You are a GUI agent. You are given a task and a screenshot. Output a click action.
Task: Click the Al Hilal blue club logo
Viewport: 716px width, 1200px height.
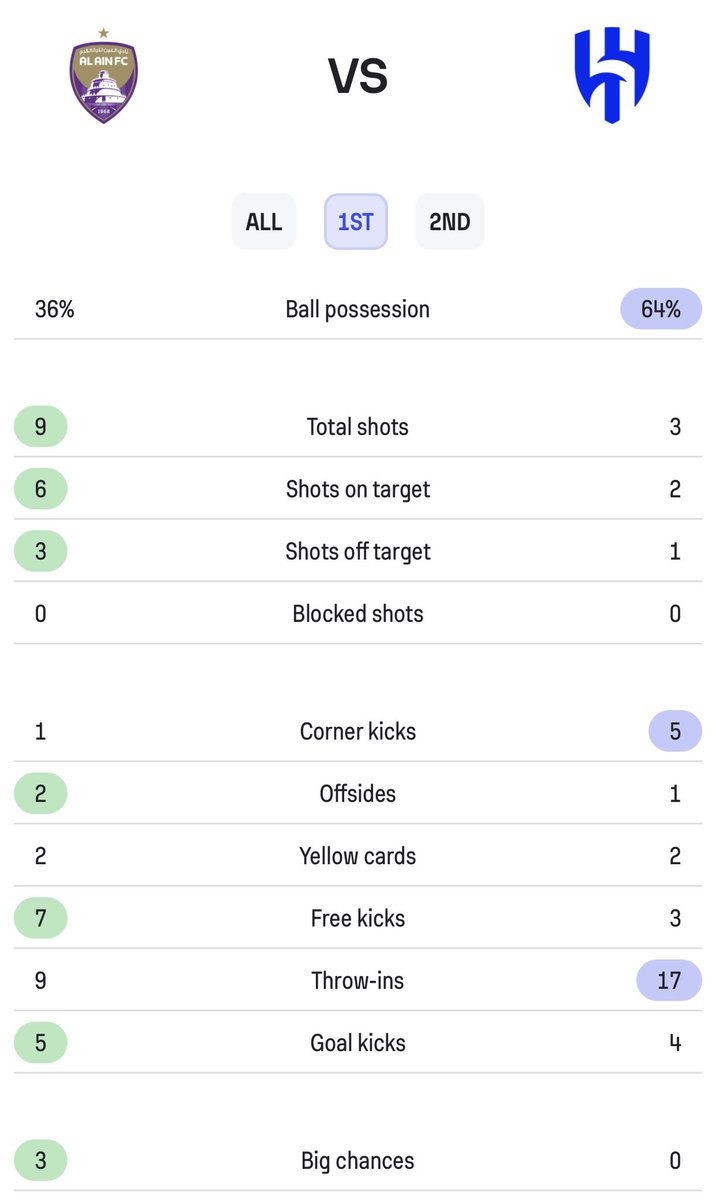click(x=611, y=75)
